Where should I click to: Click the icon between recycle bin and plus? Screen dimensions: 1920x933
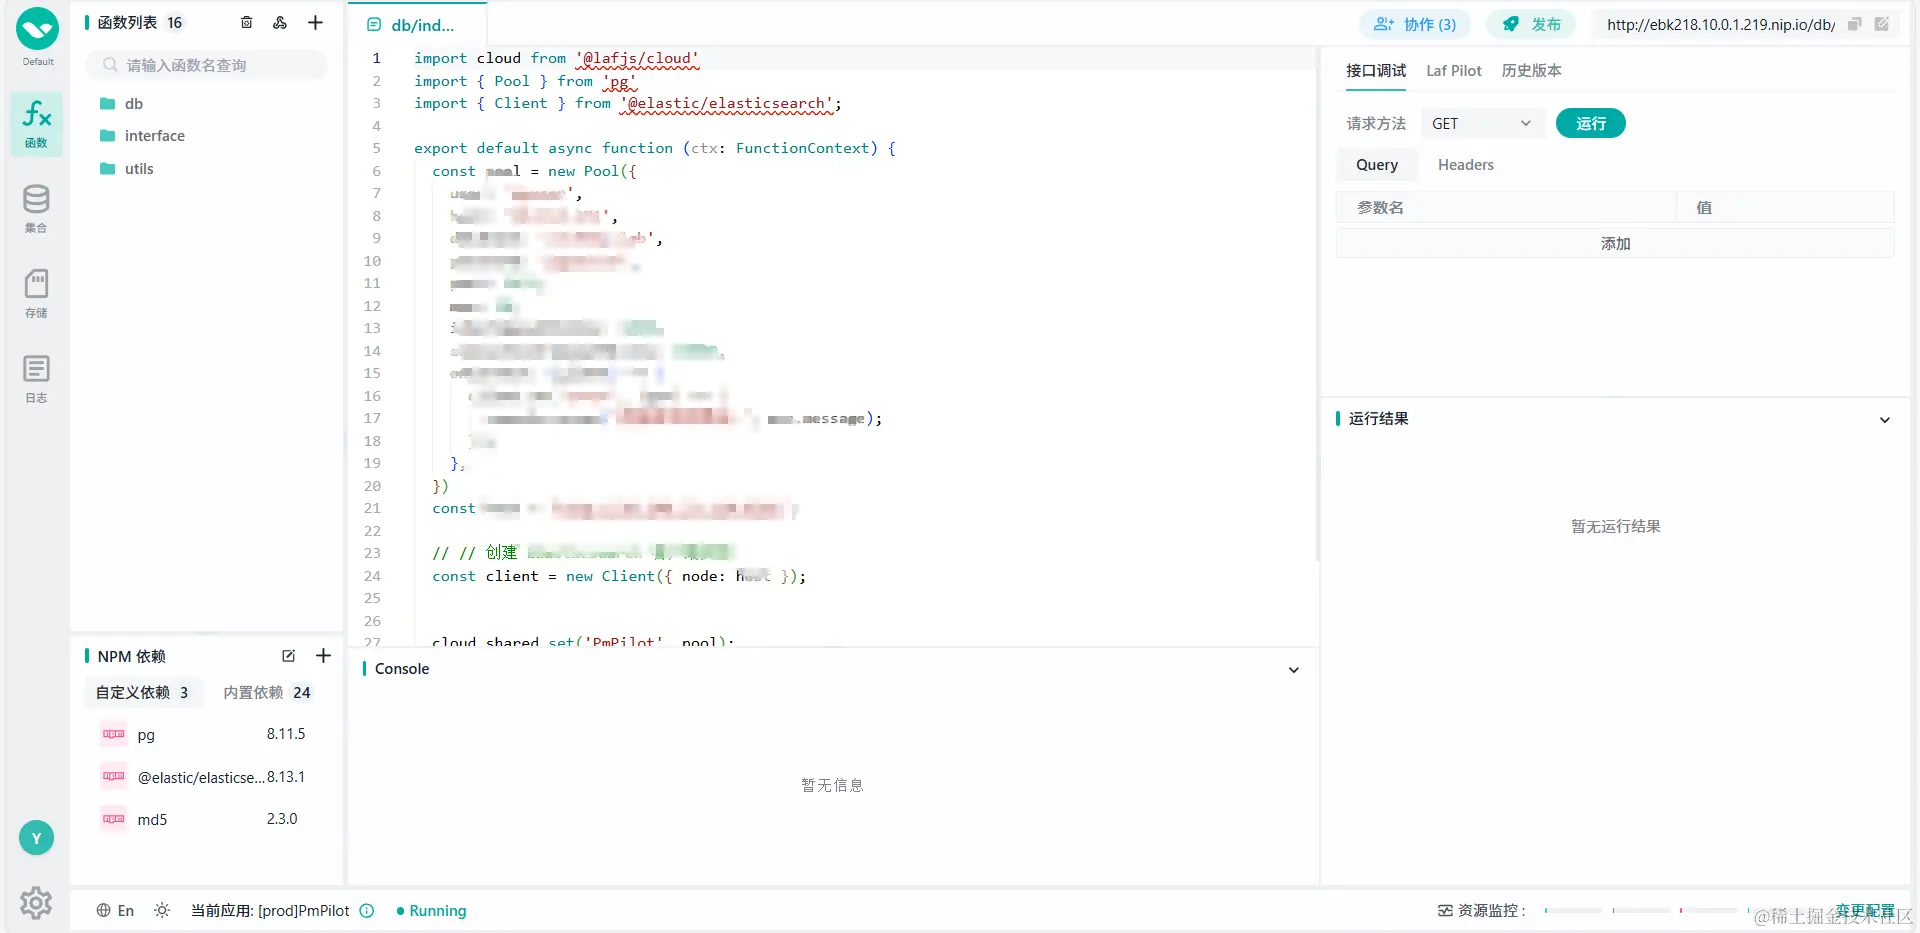[x=280, y=22]
